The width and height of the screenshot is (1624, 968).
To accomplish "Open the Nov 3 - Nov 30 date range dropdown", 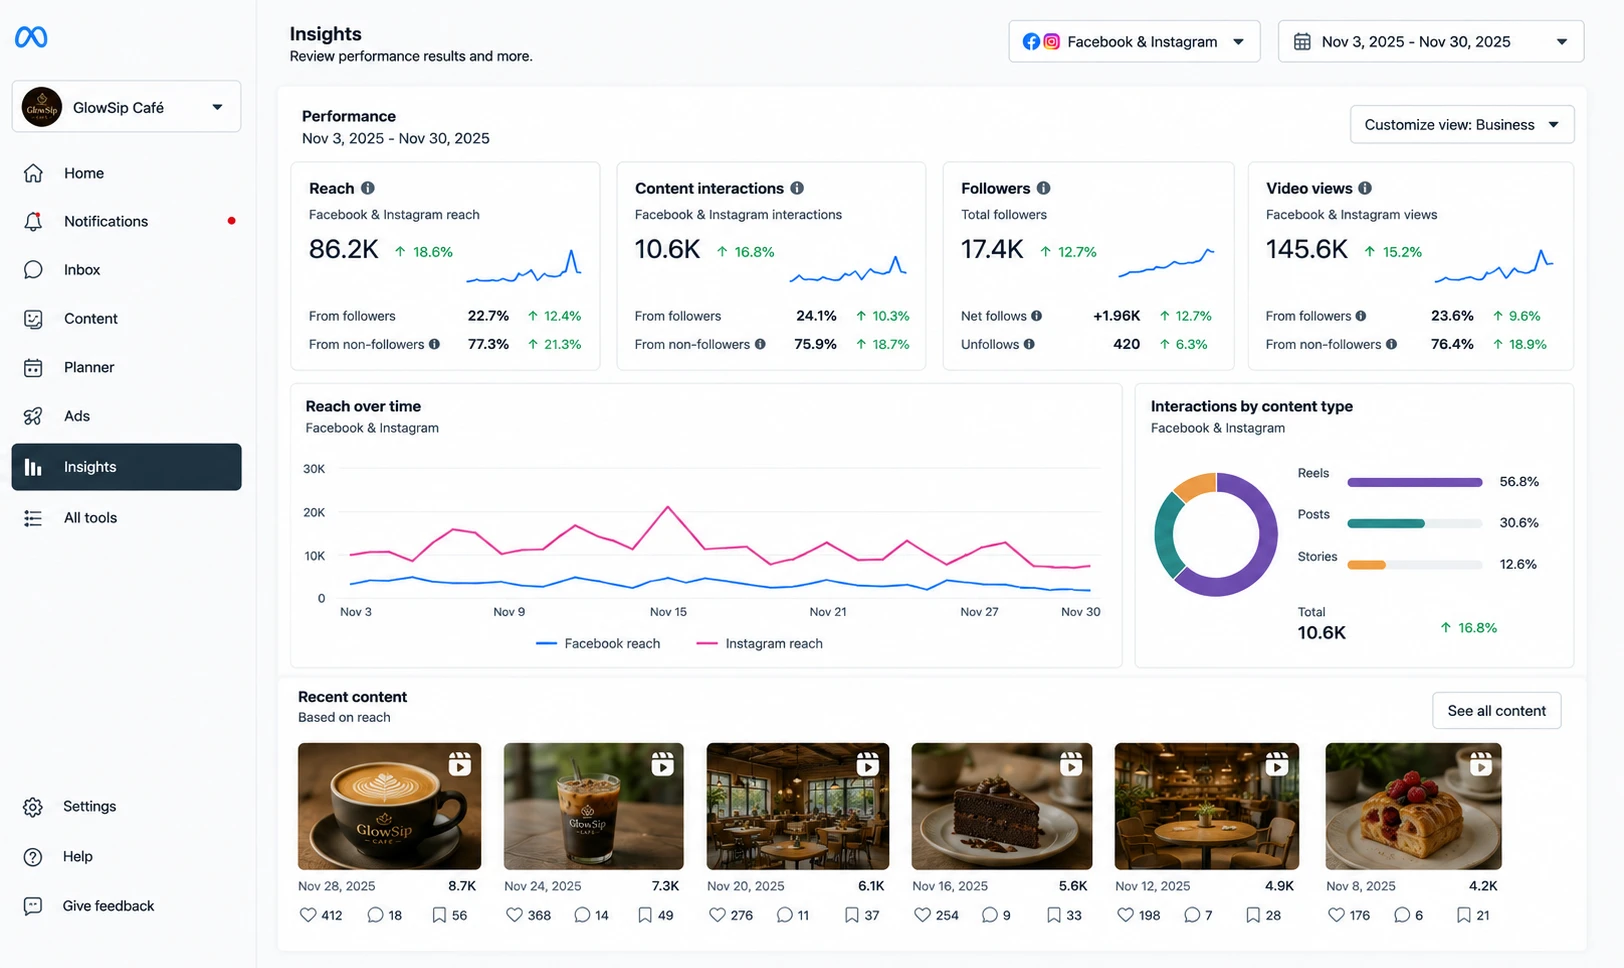I will (1430, 42).
